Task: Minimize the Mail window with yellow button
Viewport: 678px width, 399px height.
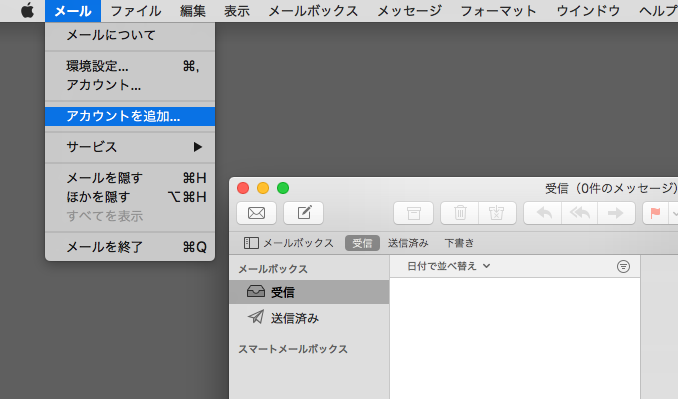Action: (x=263, y=188)
